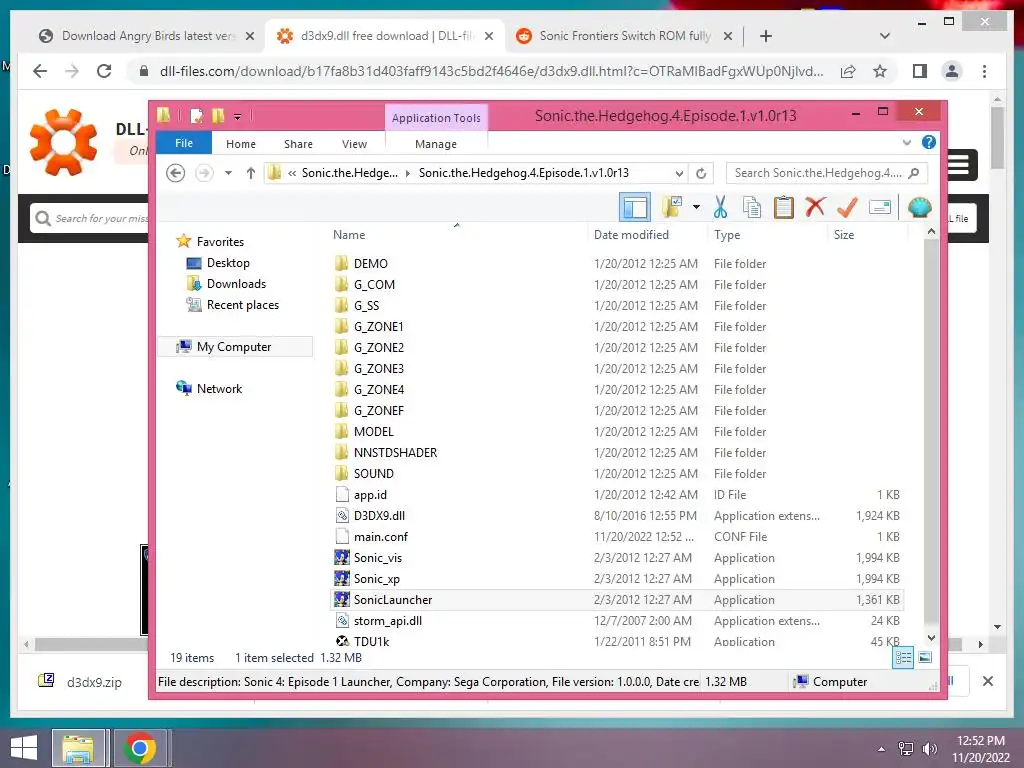Viewport: 1024px width, 768px height.
Task: Open the Manage ribbon tab
Action: click(x=436, y=144)
